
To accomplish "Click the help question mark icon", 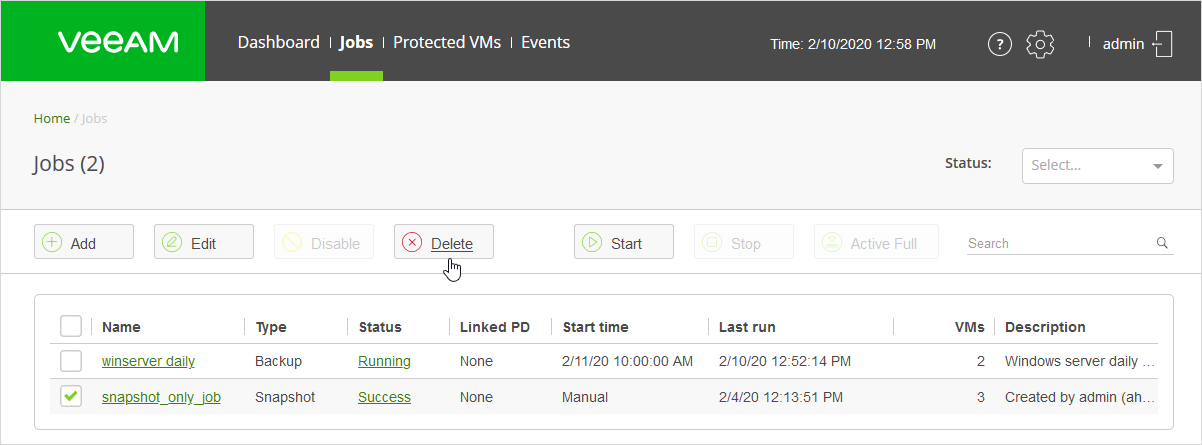I will coord(999,44).
